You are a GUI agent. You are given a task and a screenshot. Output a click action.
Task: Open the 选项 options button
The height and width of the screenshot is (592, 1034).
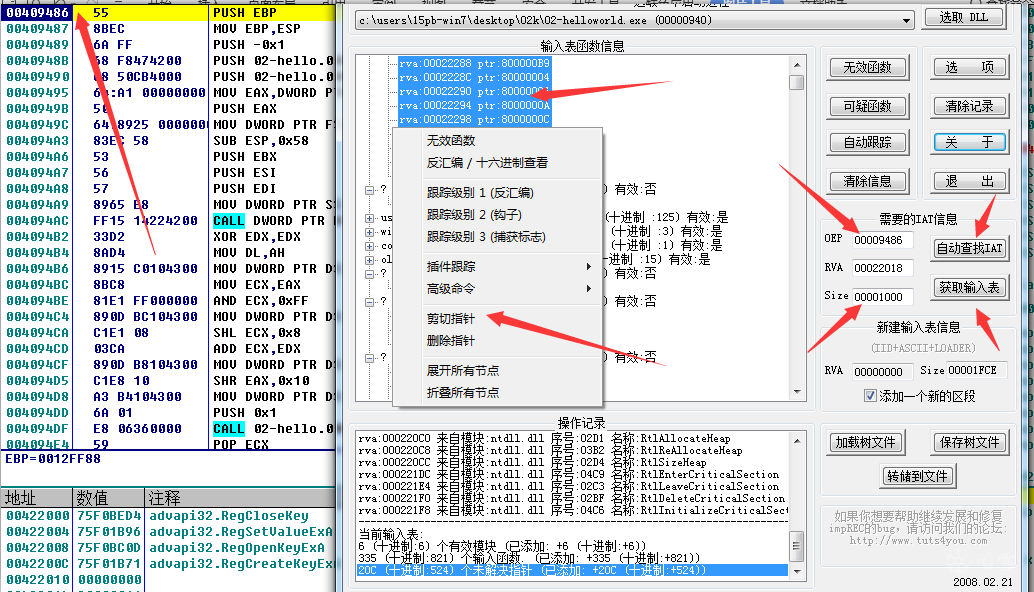tap(969, 67)
